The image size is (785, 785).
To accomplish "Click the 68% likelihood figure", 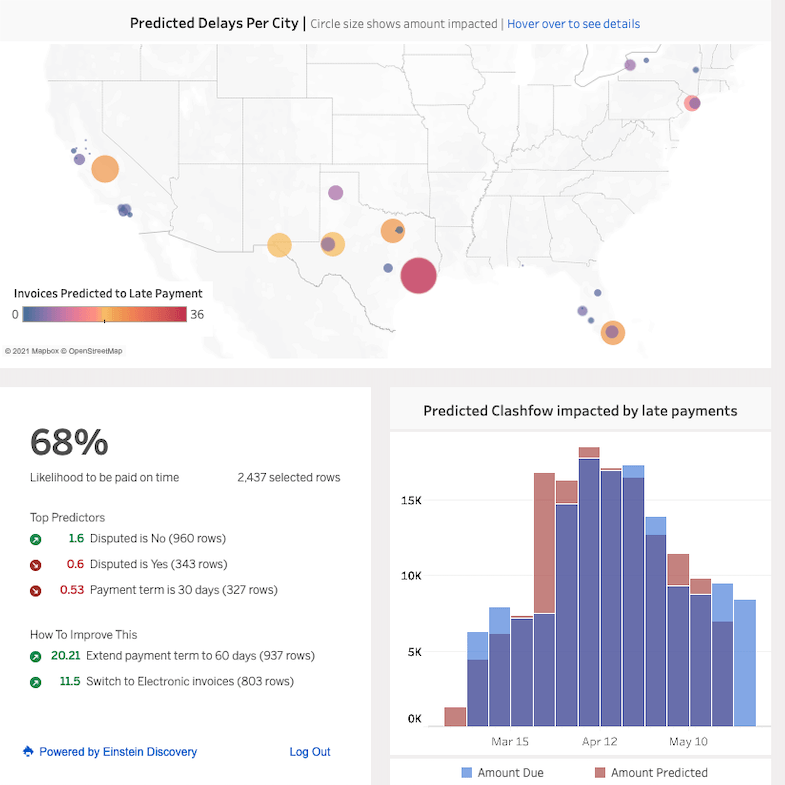I will click(x=69, y=442).
